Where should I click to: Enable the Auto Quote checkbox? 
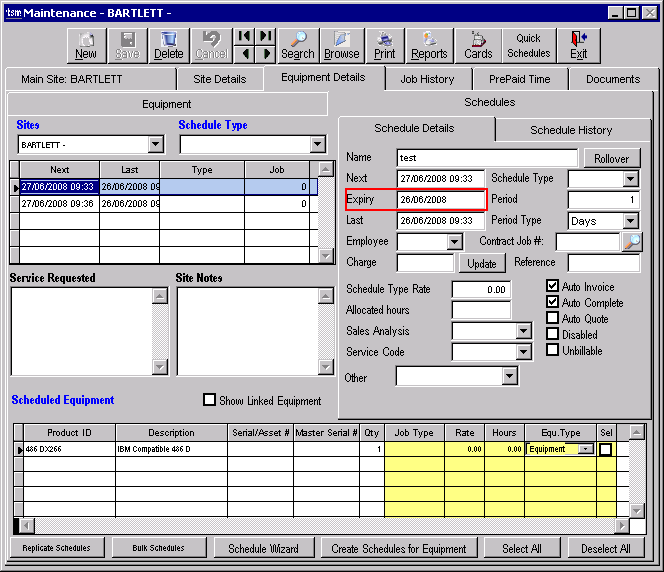[x=553, y=319]
